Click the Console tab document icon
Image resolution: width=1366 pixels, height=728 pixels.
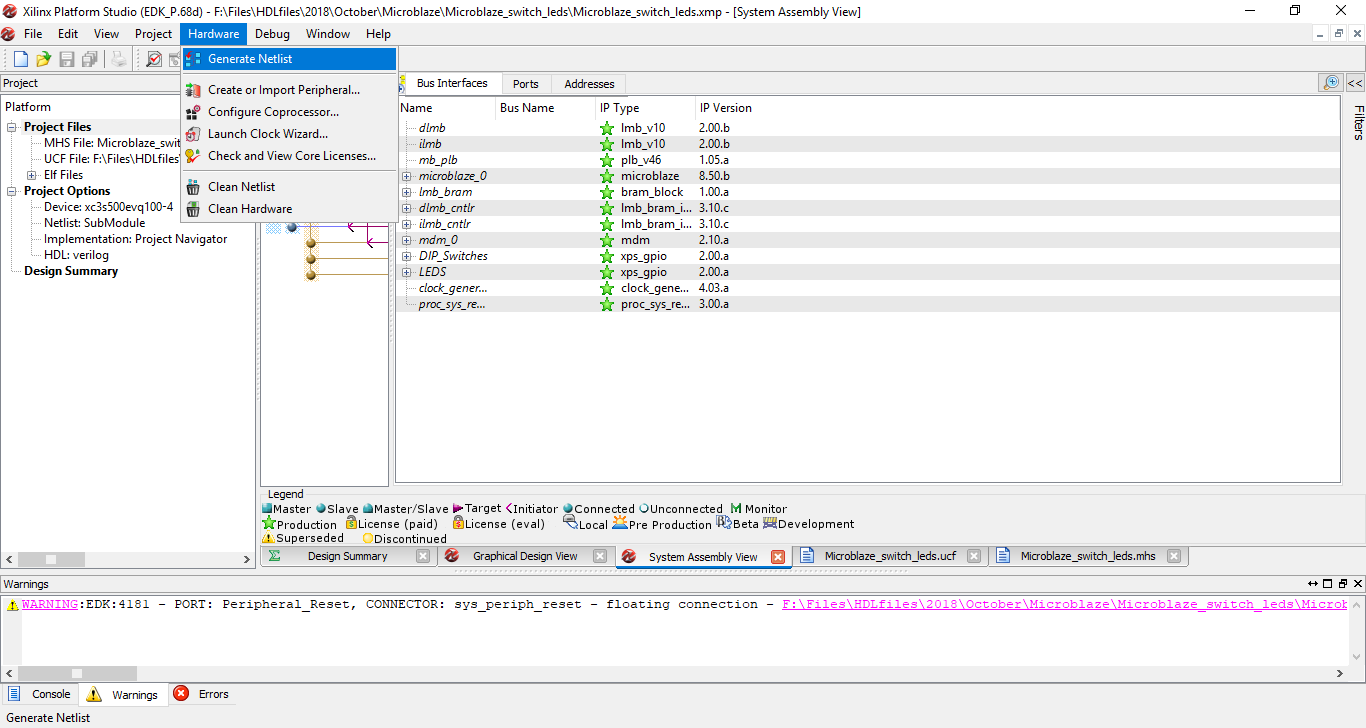pos(15,693)
